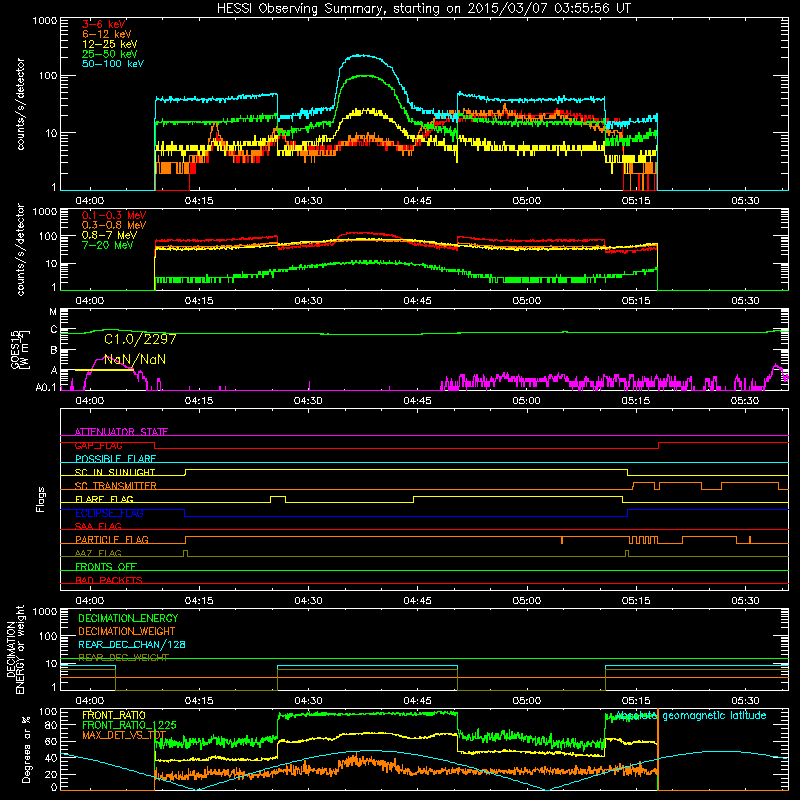Click the 0.3-0.8 MeV legend entry

(114, 225)
